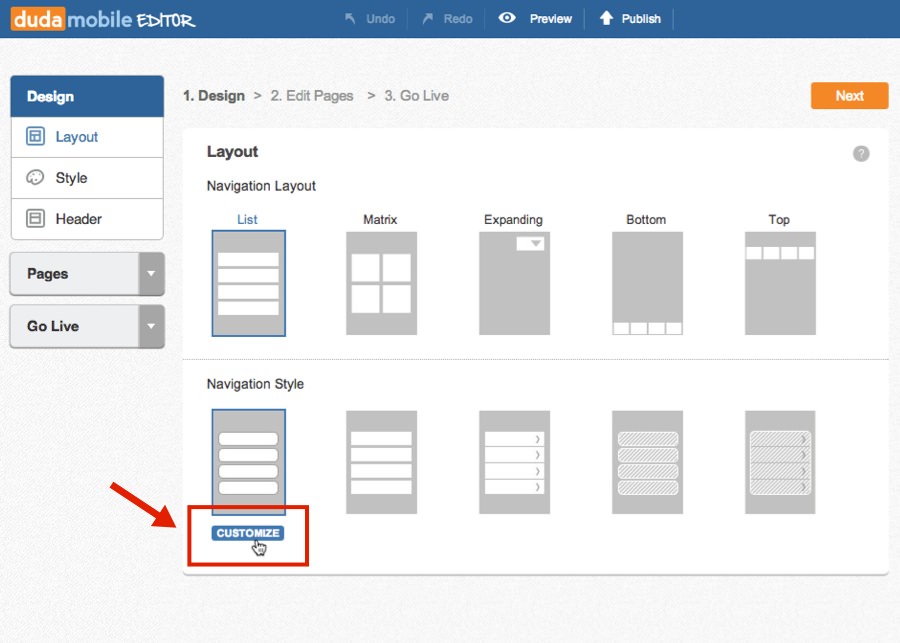Click the Publish text button

[641, 19]
